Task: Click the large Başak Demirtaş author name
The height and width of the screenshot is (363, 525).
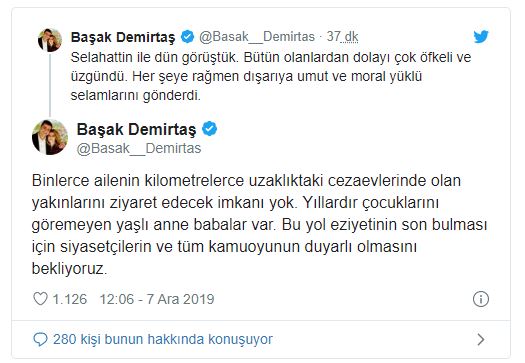Action: [x=137, y=130]
